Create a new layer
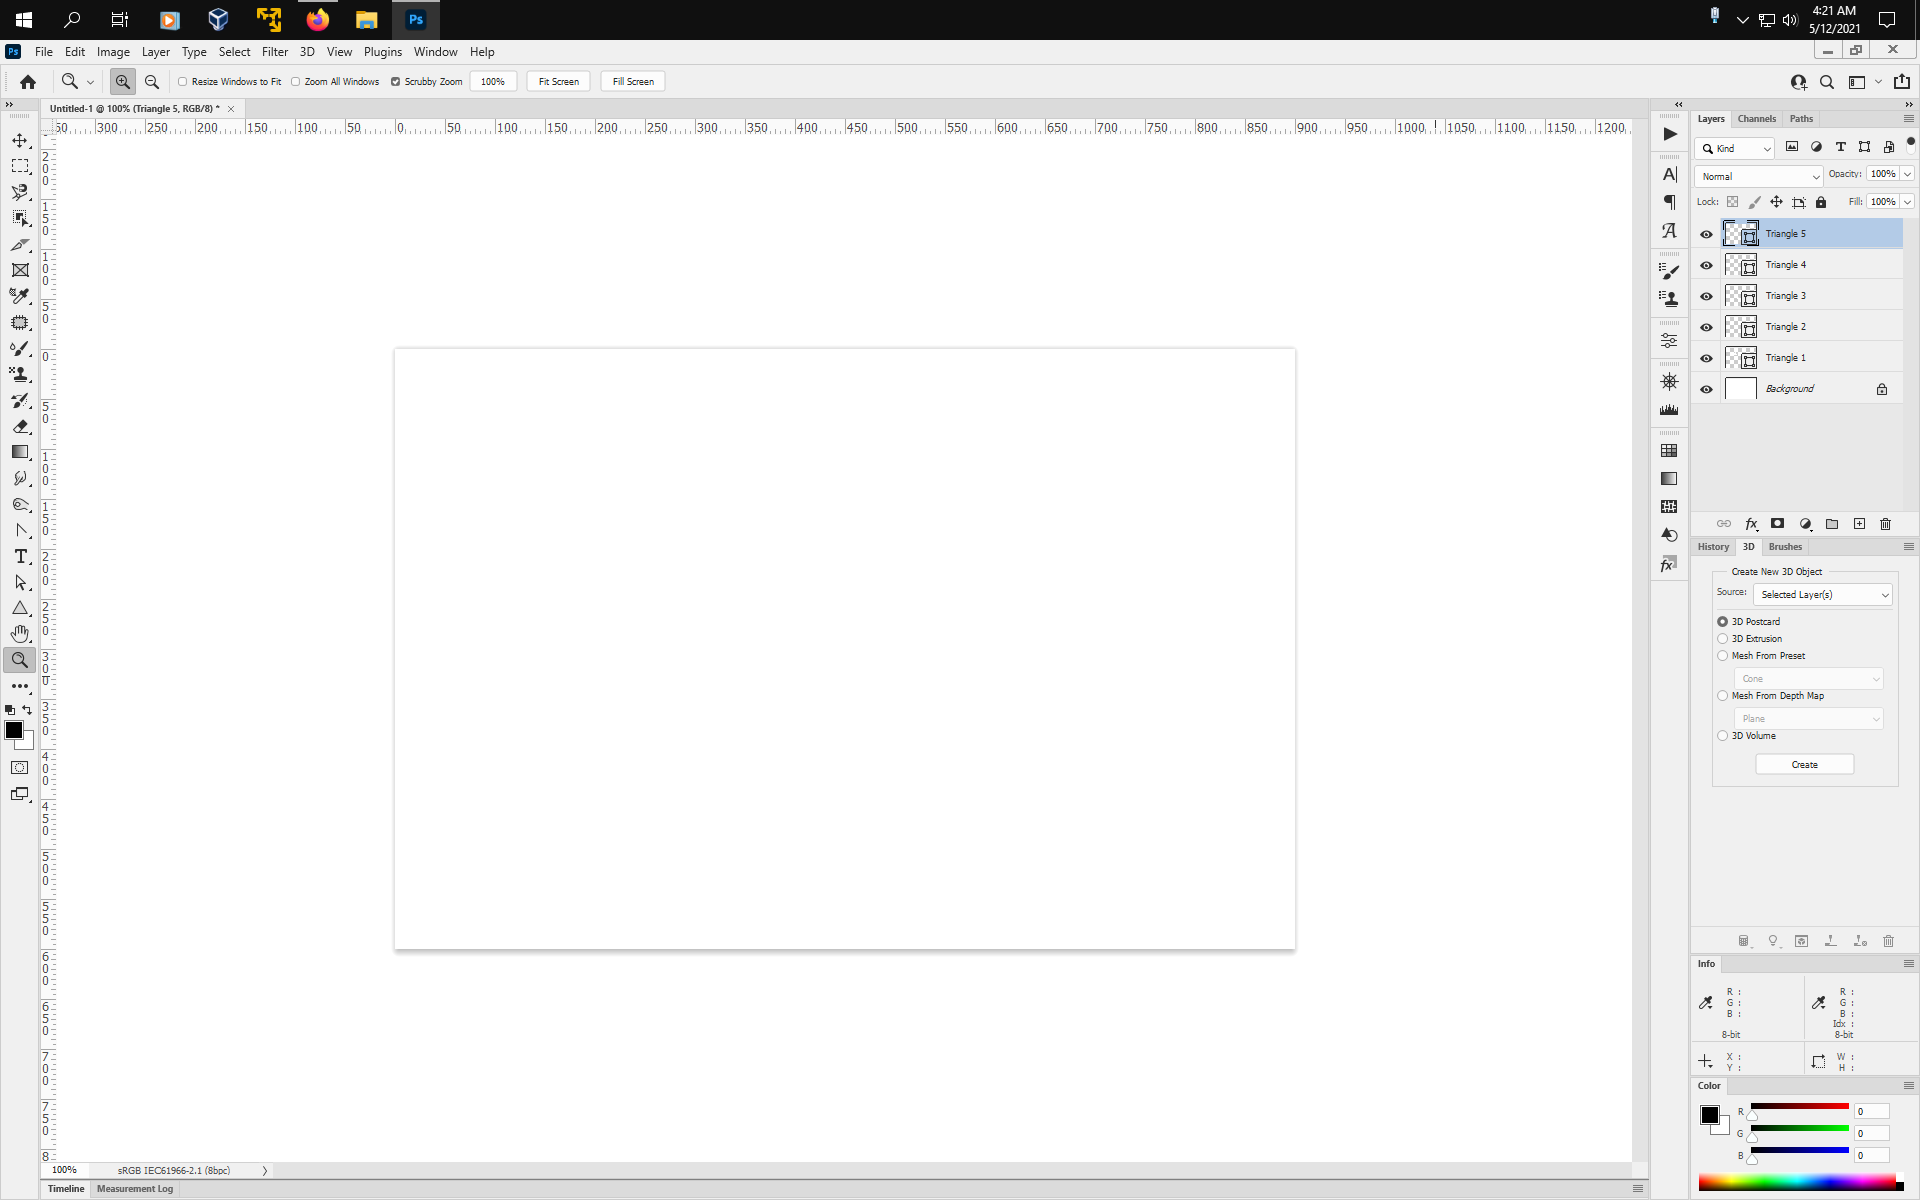1920x1200 pixels. pos(1859,523)
